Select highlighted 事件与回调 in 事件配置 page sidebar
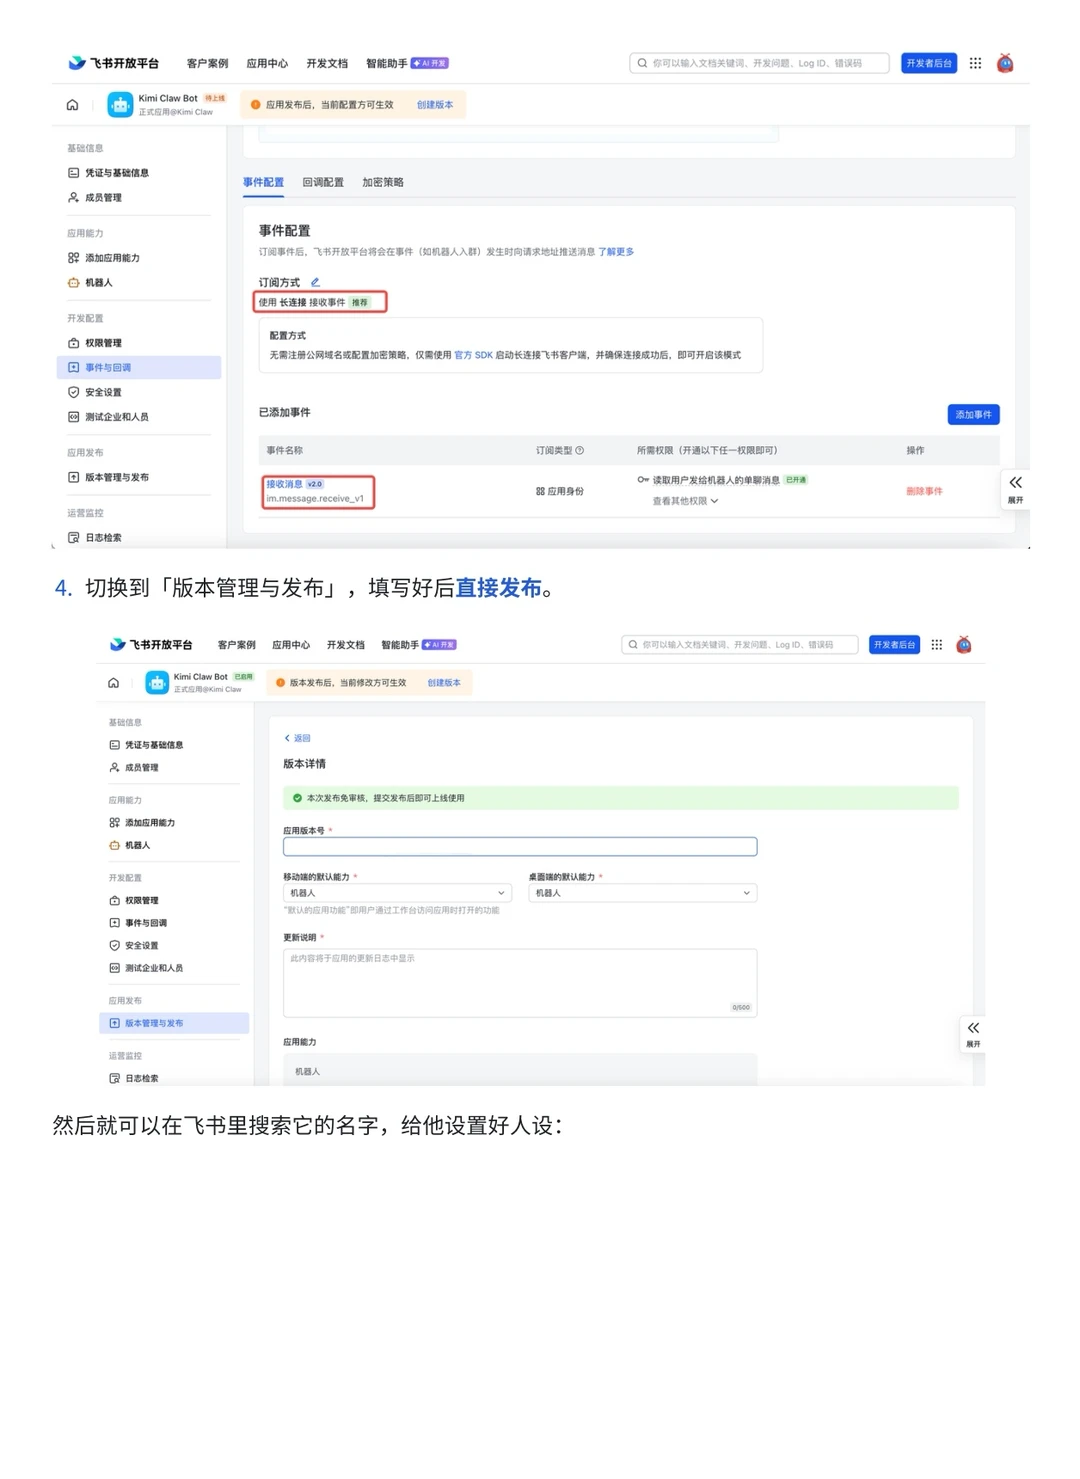Image resolution: width=1080 pixels, height=1479 pixels. (139, 368)
